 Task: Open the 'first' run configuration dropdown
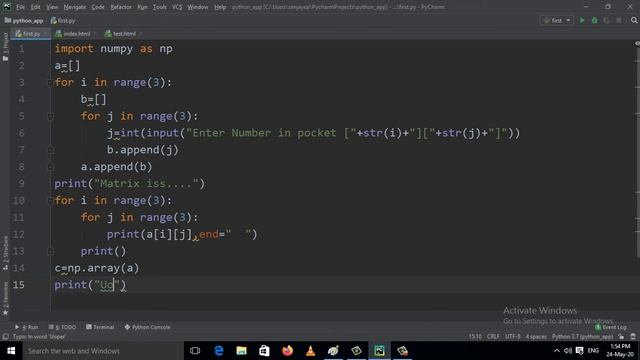[x=556, y=20]
